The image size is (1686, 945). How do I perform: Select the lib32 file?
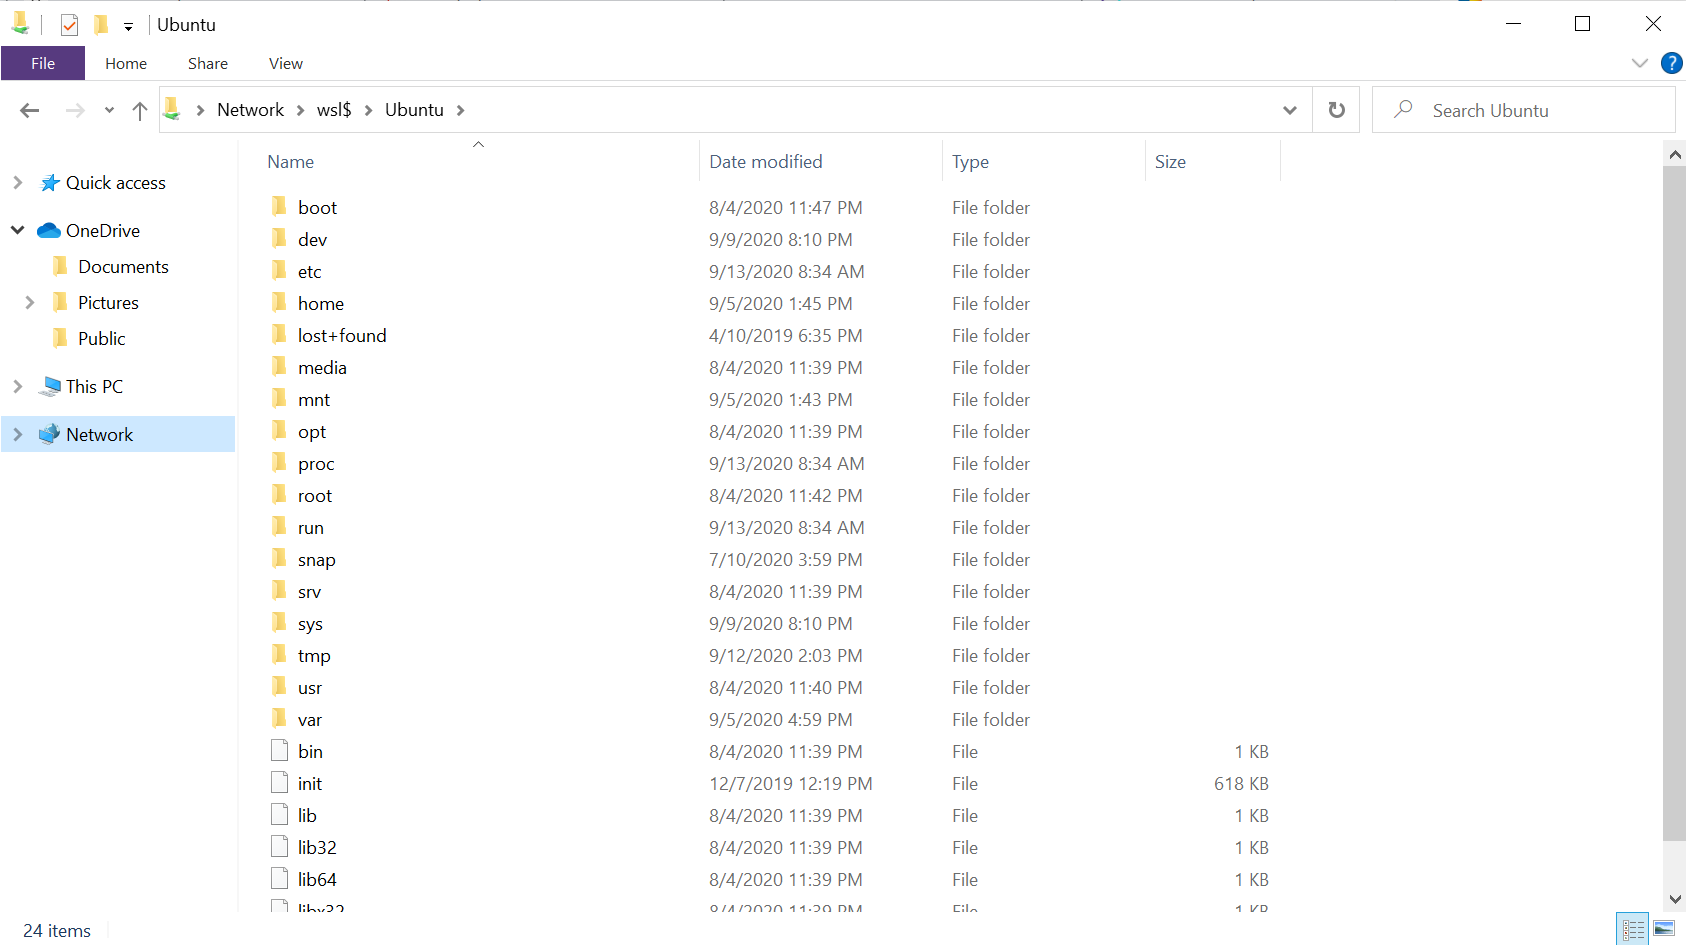(317, 848)
